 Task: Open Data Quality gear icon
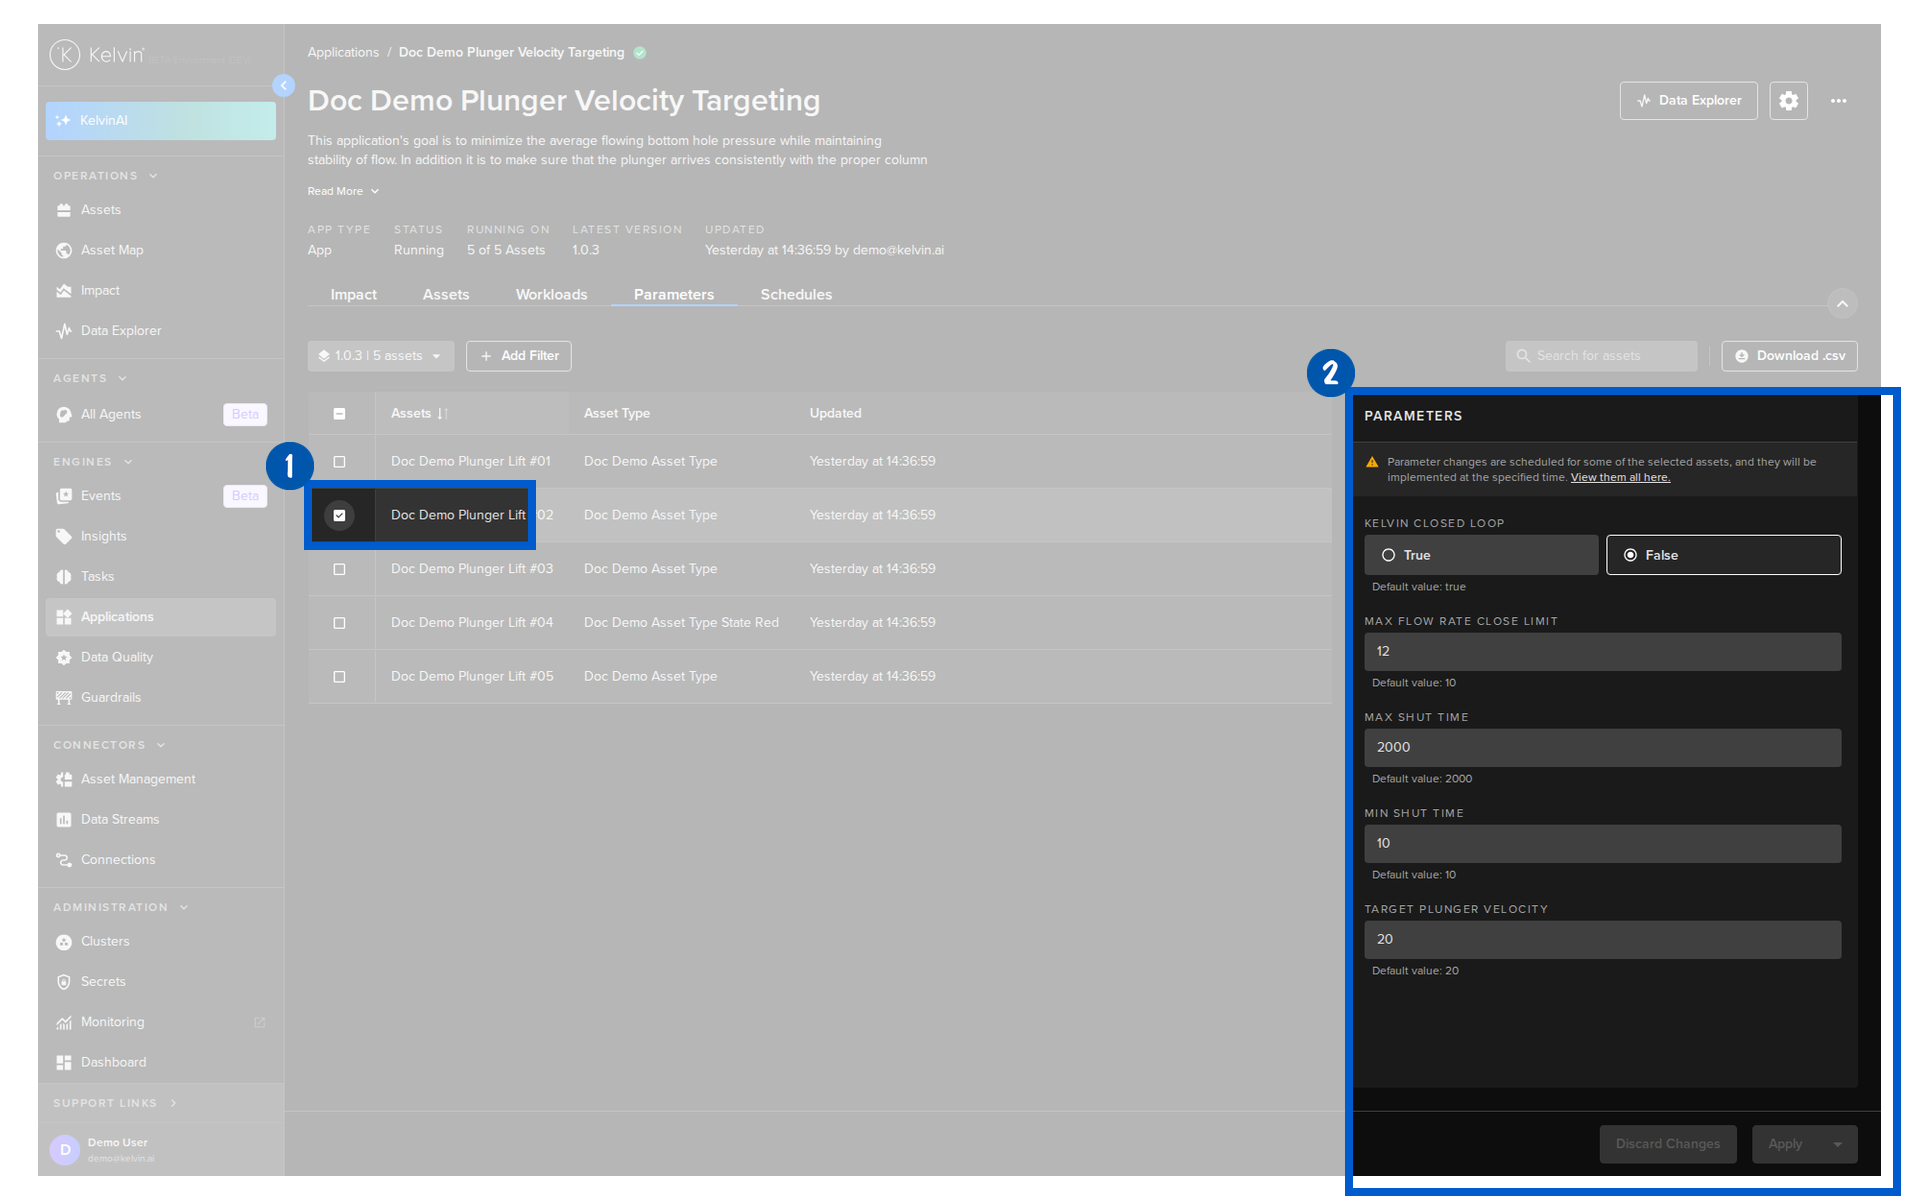click(64, 658)
